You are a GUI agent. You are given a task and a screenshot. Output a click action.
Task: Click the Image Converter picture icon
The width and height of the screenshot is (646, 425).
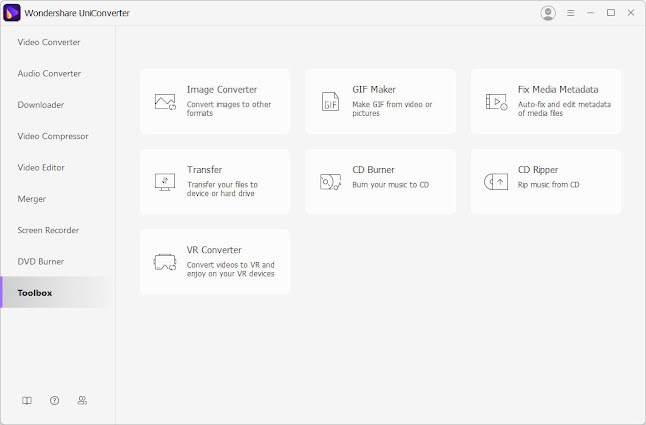[165, 102]
